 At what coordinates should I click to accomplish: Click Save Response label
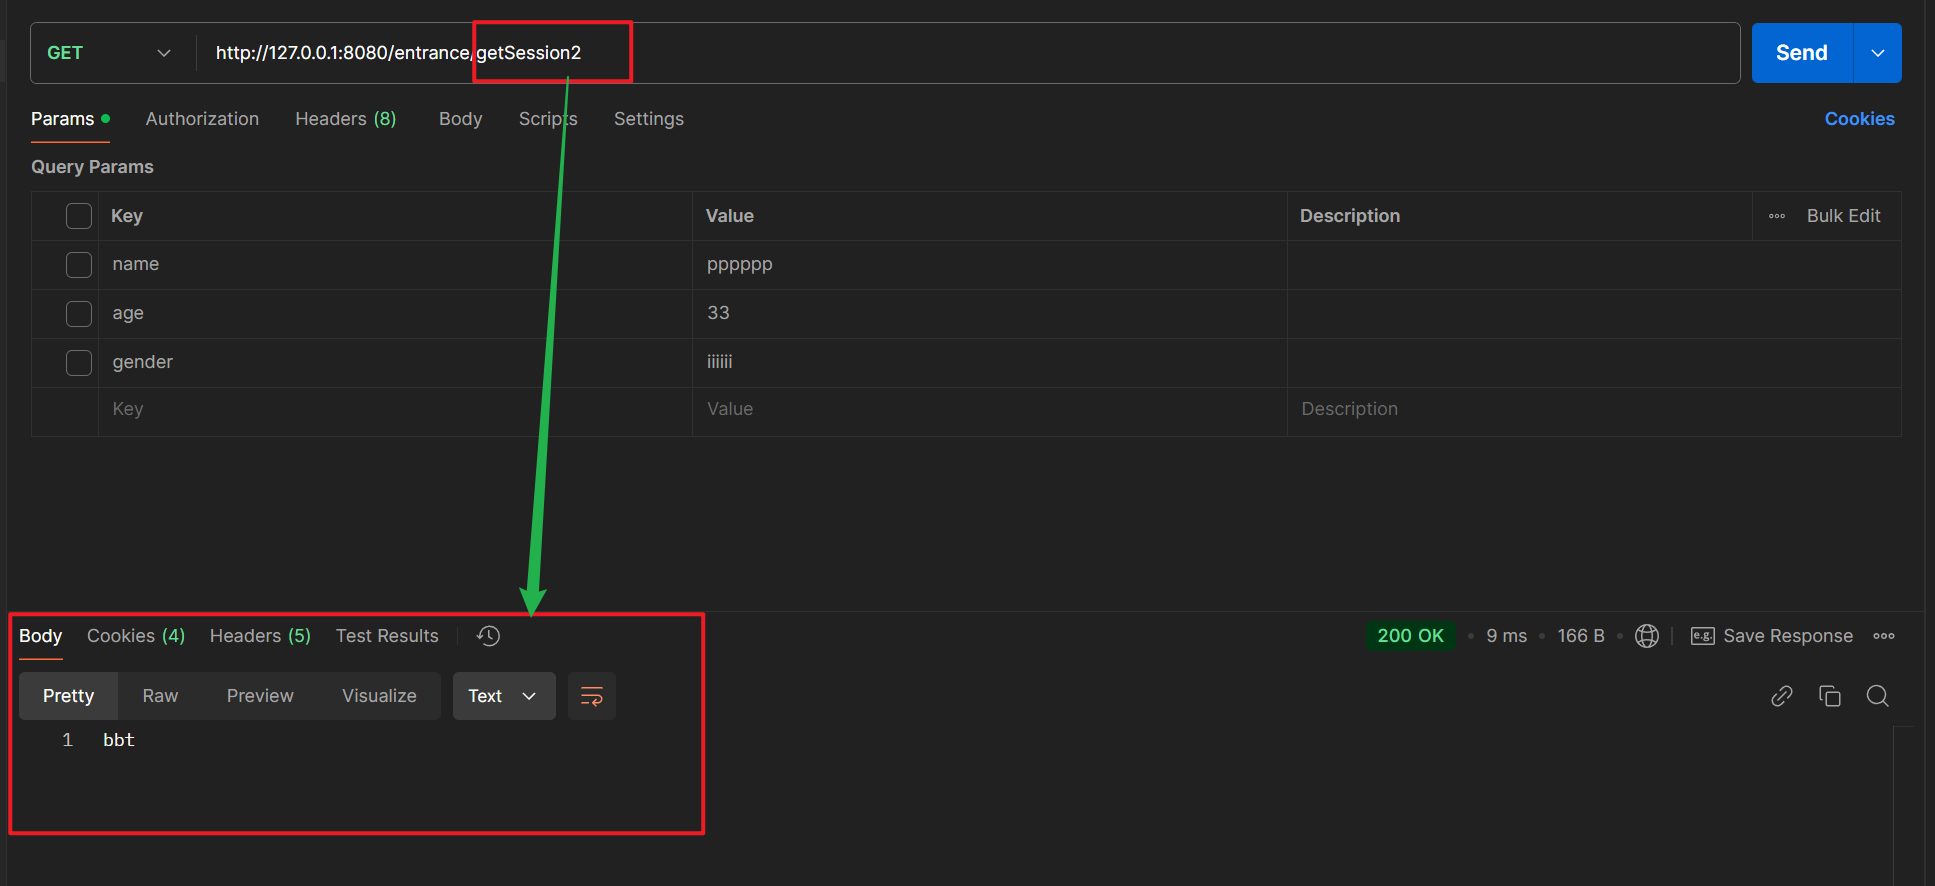[x=1788, y=636]
